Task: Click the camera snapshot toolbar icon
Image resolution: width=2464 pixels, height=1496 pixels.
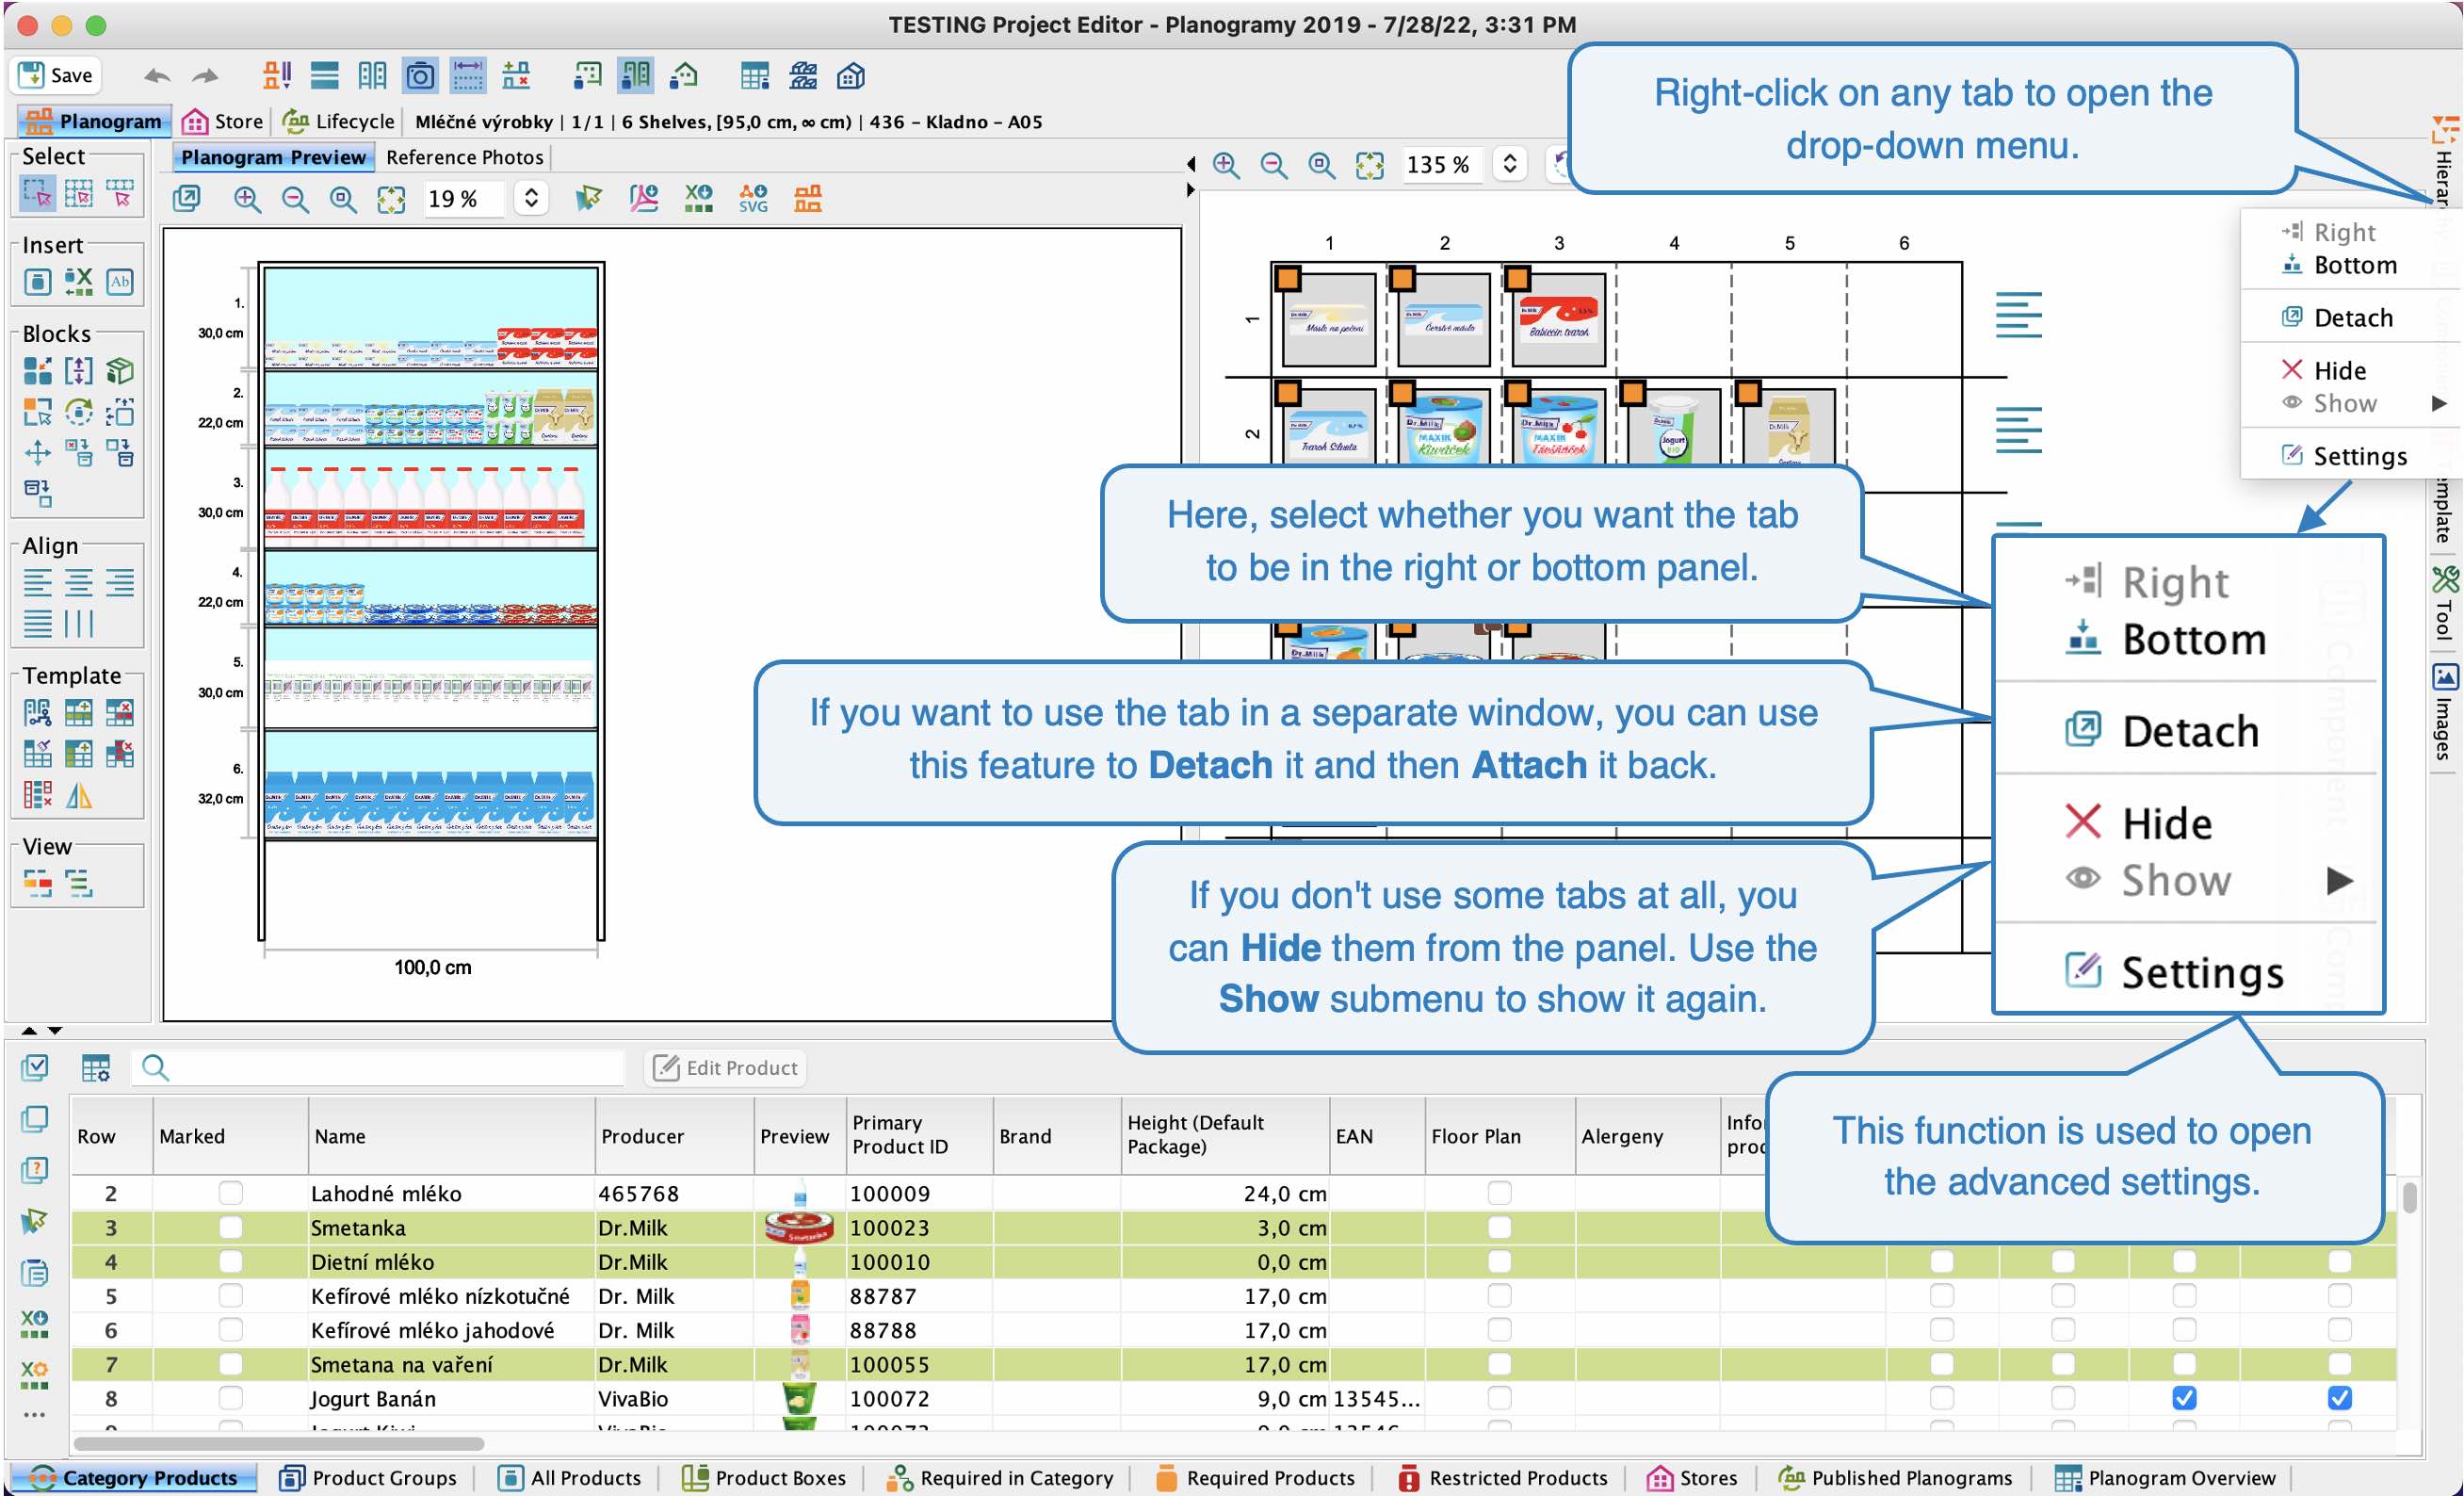Action: point(420,75)
